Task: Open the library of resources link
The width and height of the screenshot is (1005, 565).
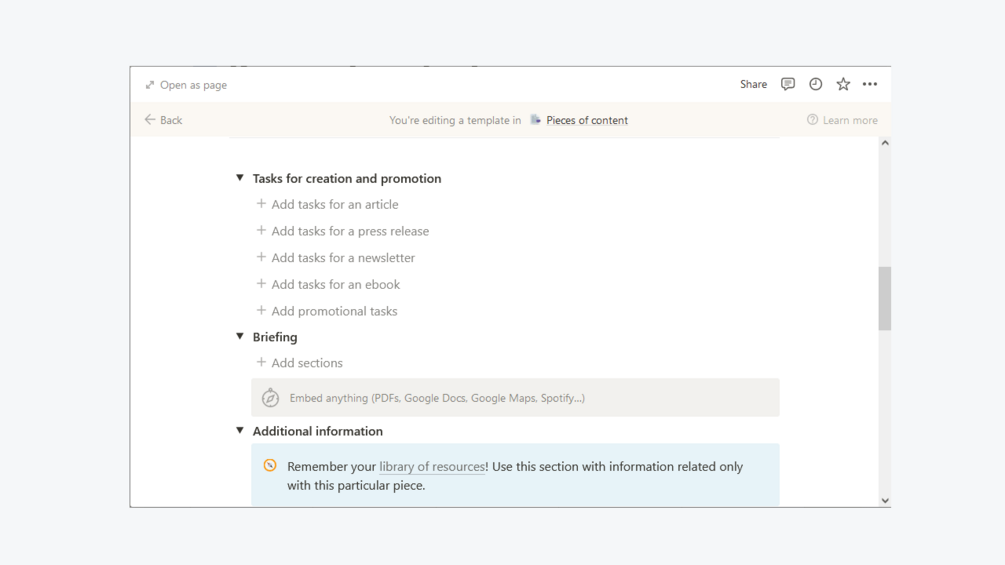Action: pyautogui.click(x=432, y=467)
